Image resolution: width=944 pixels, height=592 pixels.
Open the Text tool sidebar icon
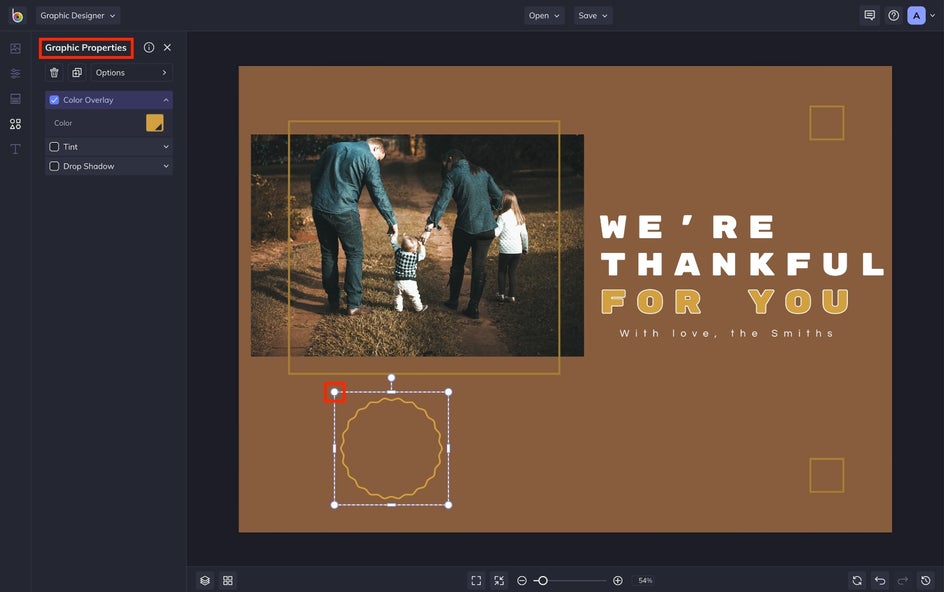(x=16, y=149)
